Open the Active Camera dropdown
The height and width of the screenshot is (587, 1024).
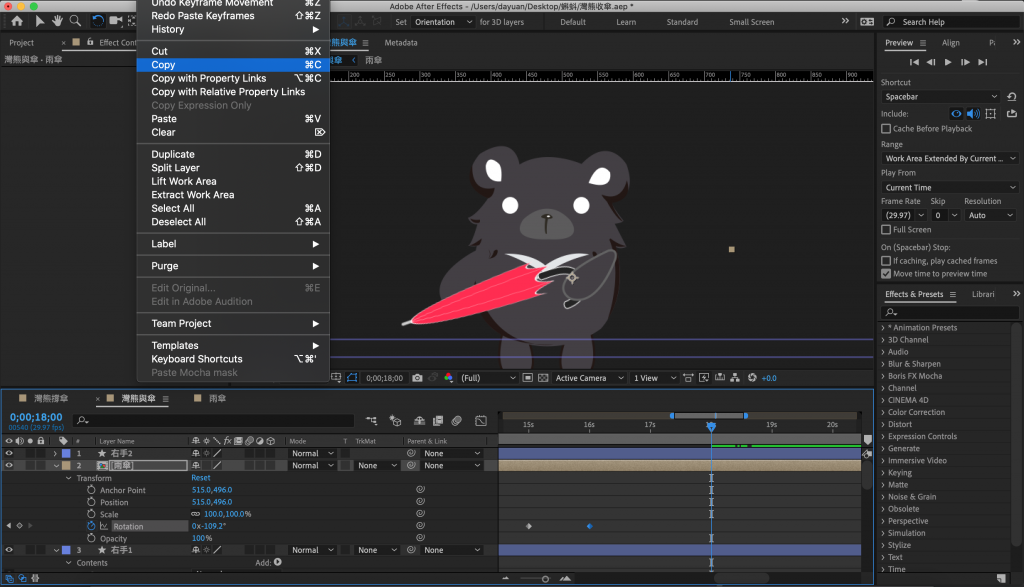tap(589, 378)
